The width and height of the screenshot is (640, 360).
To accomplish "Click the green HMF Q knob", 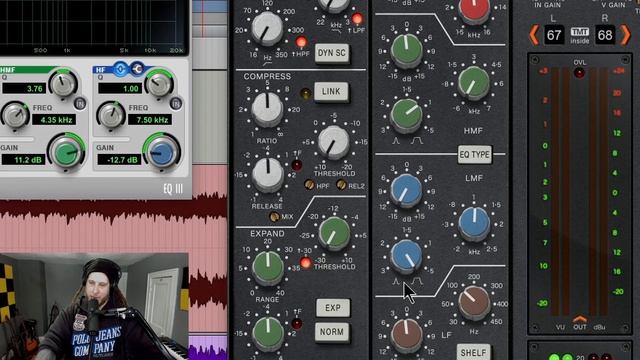I will coord(406,115).
